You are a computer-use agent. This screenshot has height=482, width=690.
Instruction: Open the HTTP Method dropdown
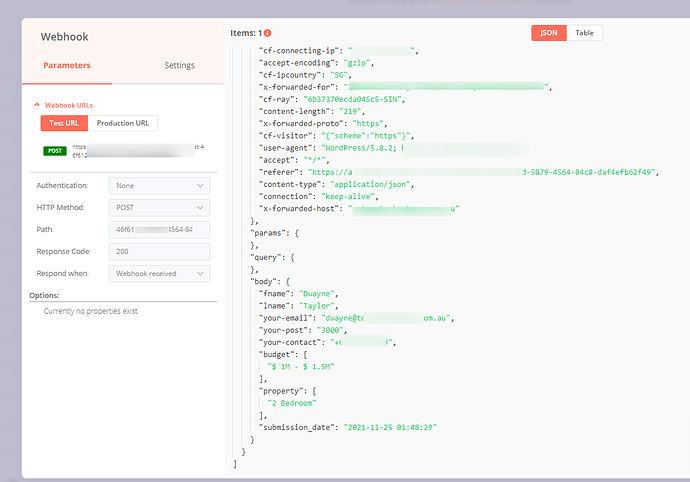tap(159, 208)
